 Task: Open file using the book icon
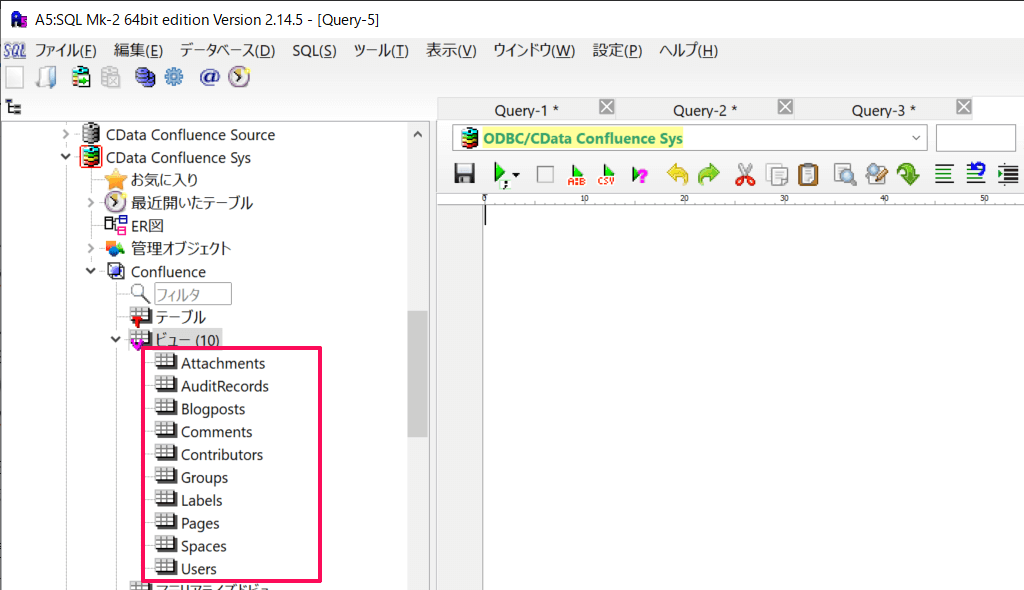pyautogui.click(x=46, y=77)
